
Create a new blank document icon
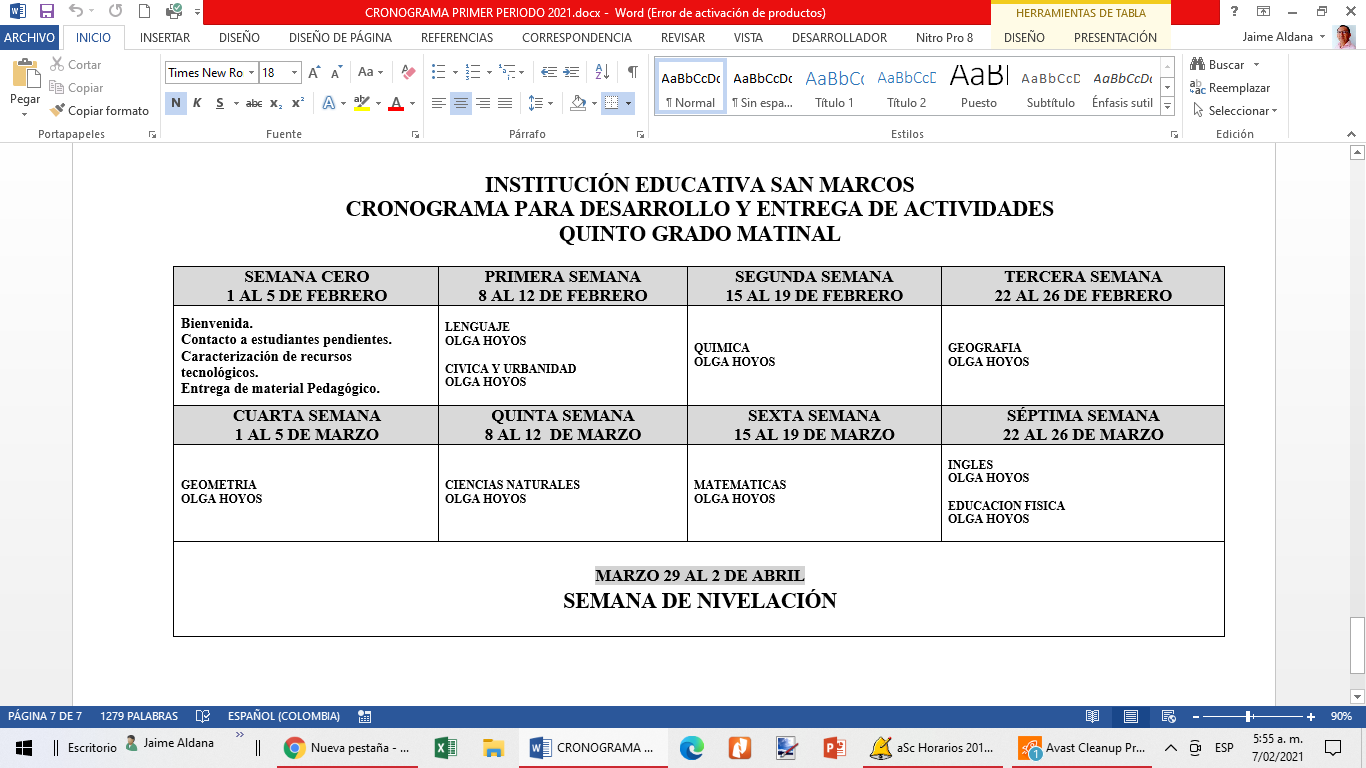pyautogui.click(x=145, y=12)
